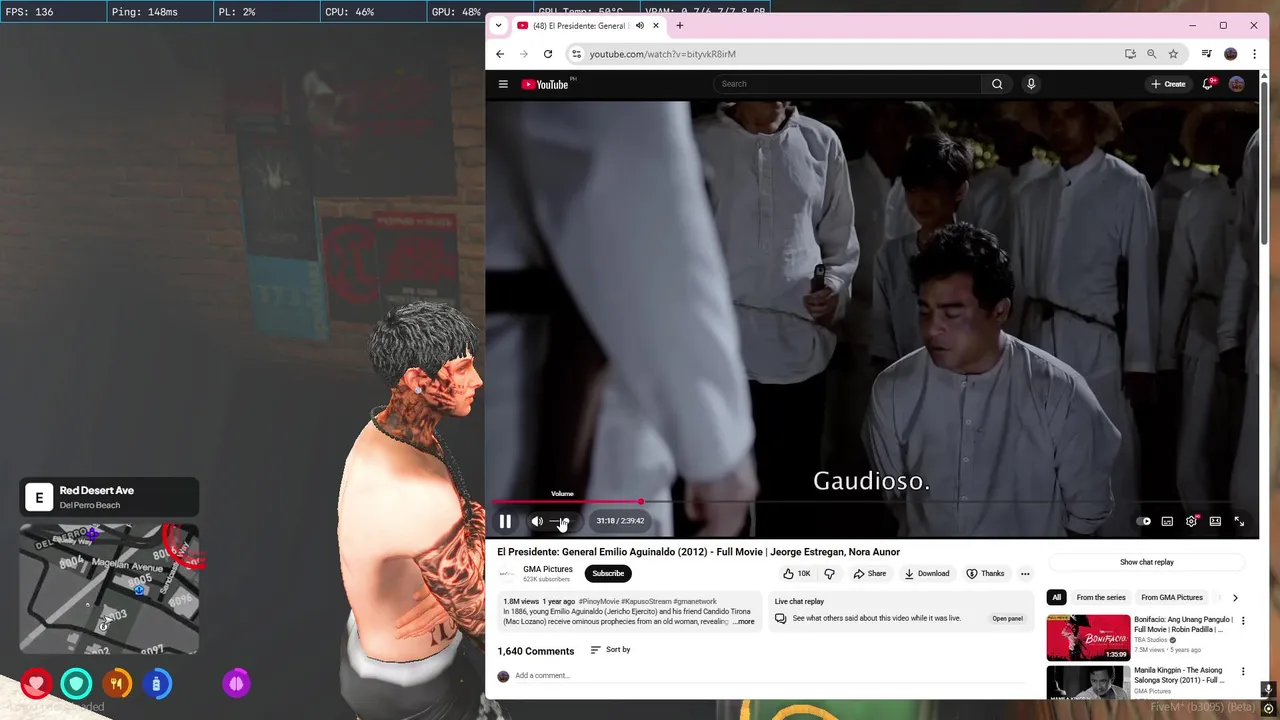
Task: Open the YouTube hamburger guide menu
Action: click(503, 84)
